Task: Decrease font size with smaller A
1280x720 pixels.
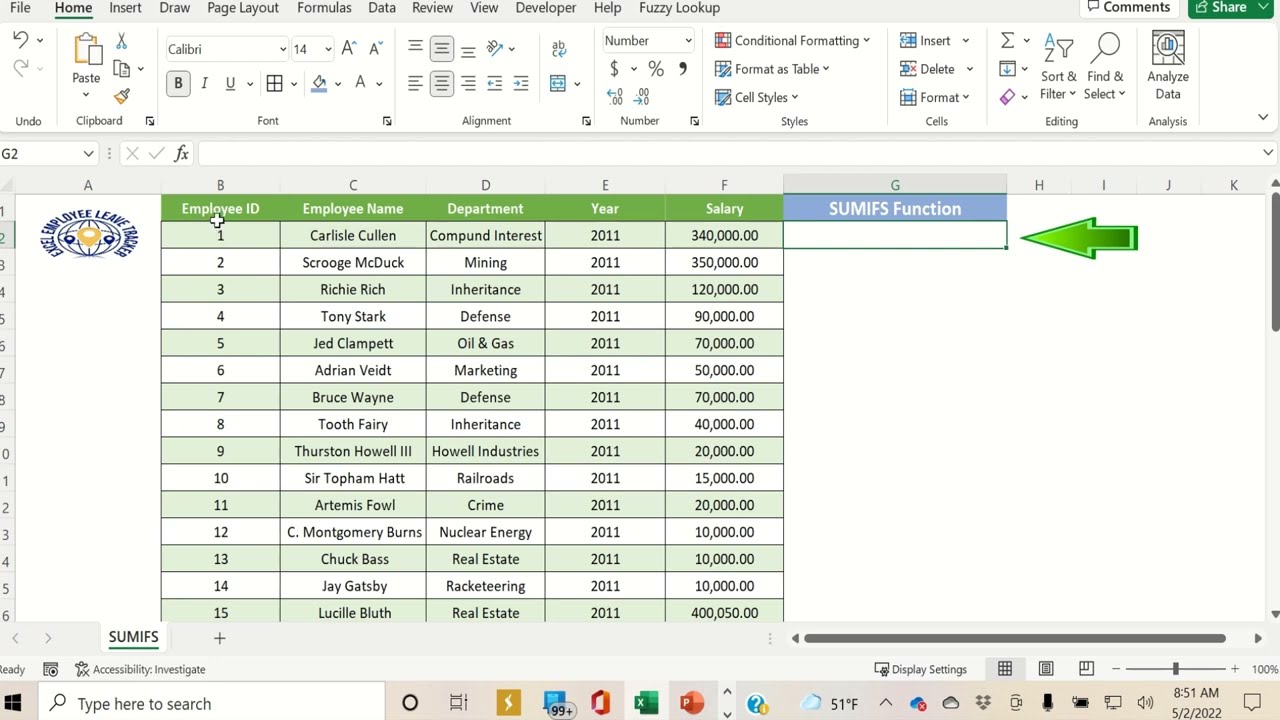Action: coord(375,48)
